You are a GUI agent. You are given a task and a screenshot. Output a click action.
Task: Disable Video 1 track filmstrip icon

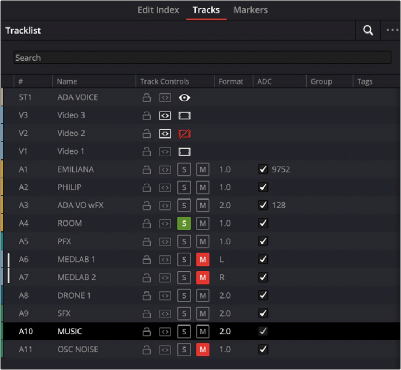click(184, 152)
